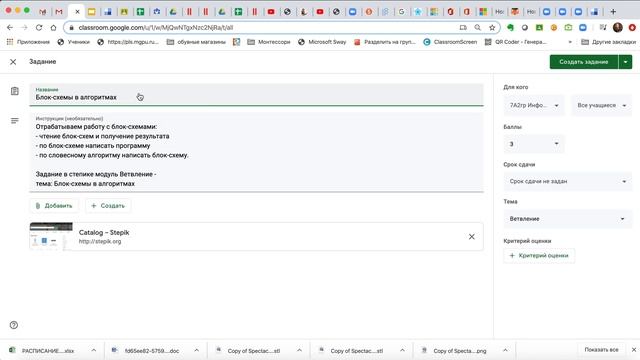The height and width of the screenshot is (360, 640).
Task: Open the Другие закладки folder
Action: coord(608,42)
